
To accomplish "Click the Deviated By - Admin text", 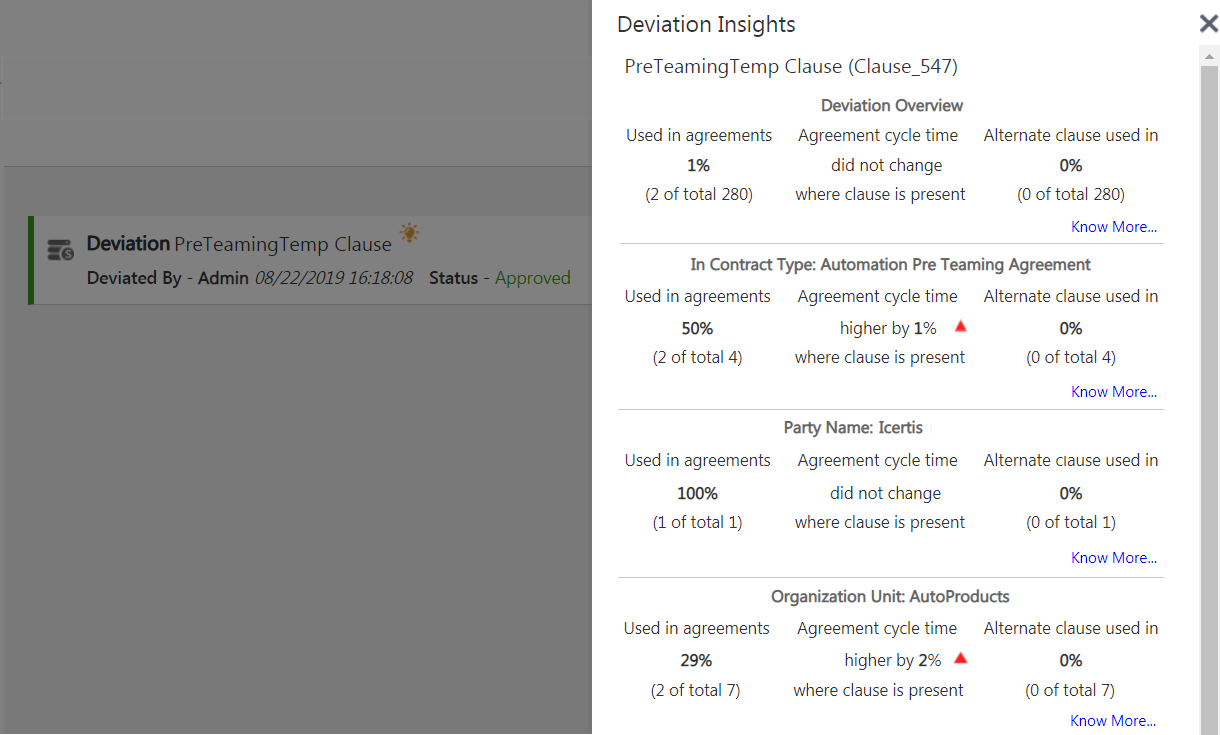I will (x=167, y=278).
